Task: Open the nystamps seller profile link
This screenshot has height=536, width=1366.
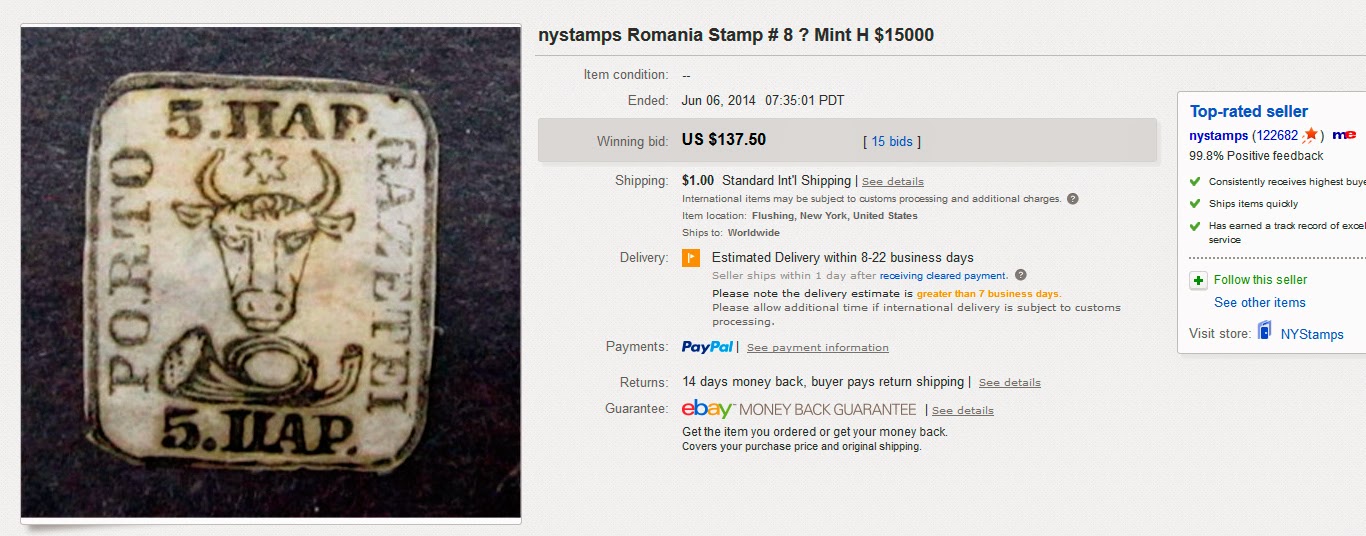Action: (x=1218, y=136)
